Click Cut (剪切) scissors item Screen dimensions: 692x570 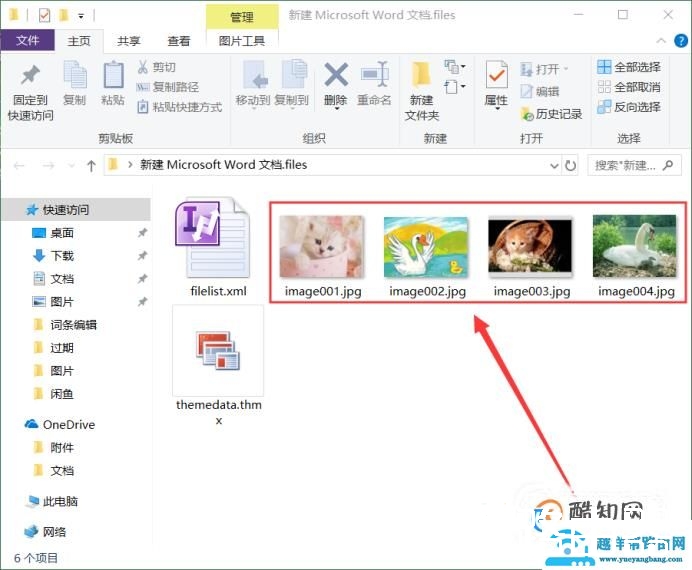tap(157, 67)
